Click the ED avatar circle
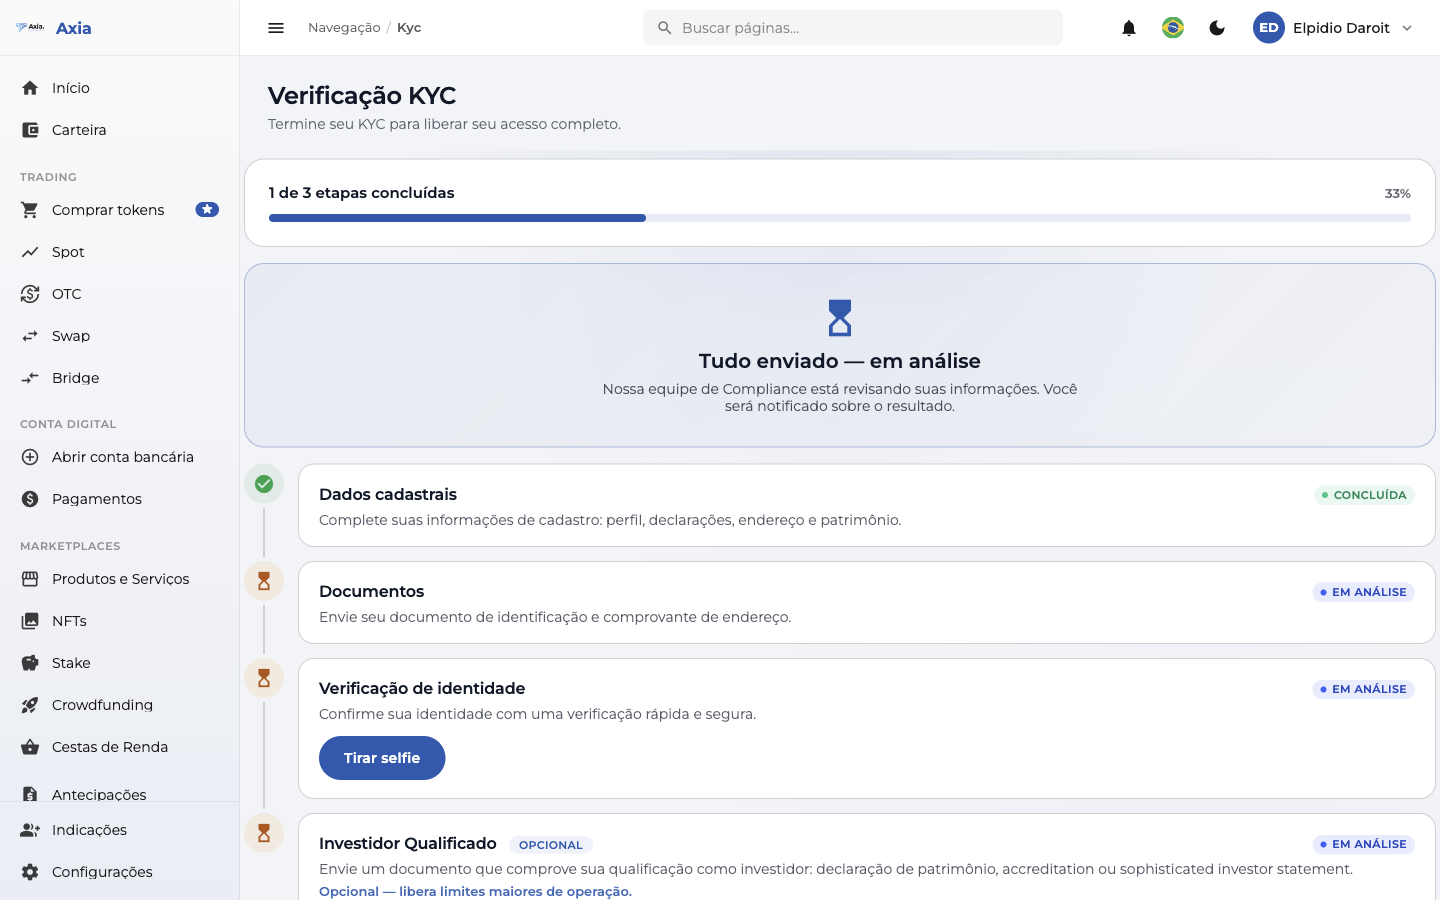The height and width of the screenshot is (900, 1440). pyautogui.click(x=1269, y=28)
